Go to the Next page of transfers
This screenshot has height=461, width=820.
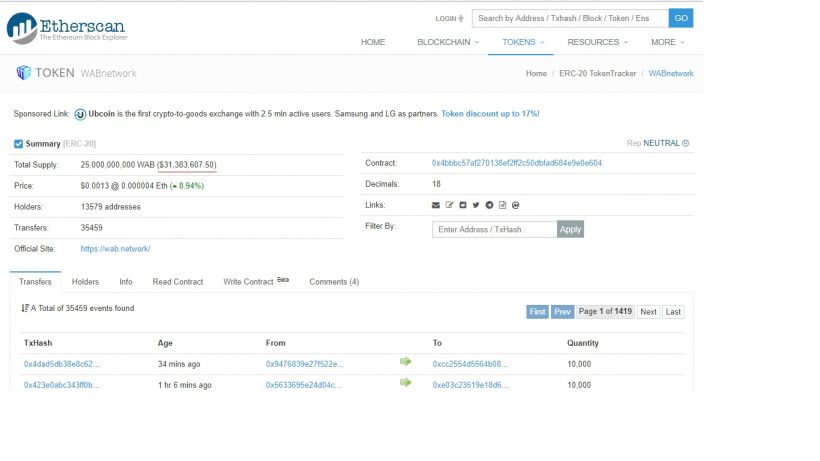(648, 312)
